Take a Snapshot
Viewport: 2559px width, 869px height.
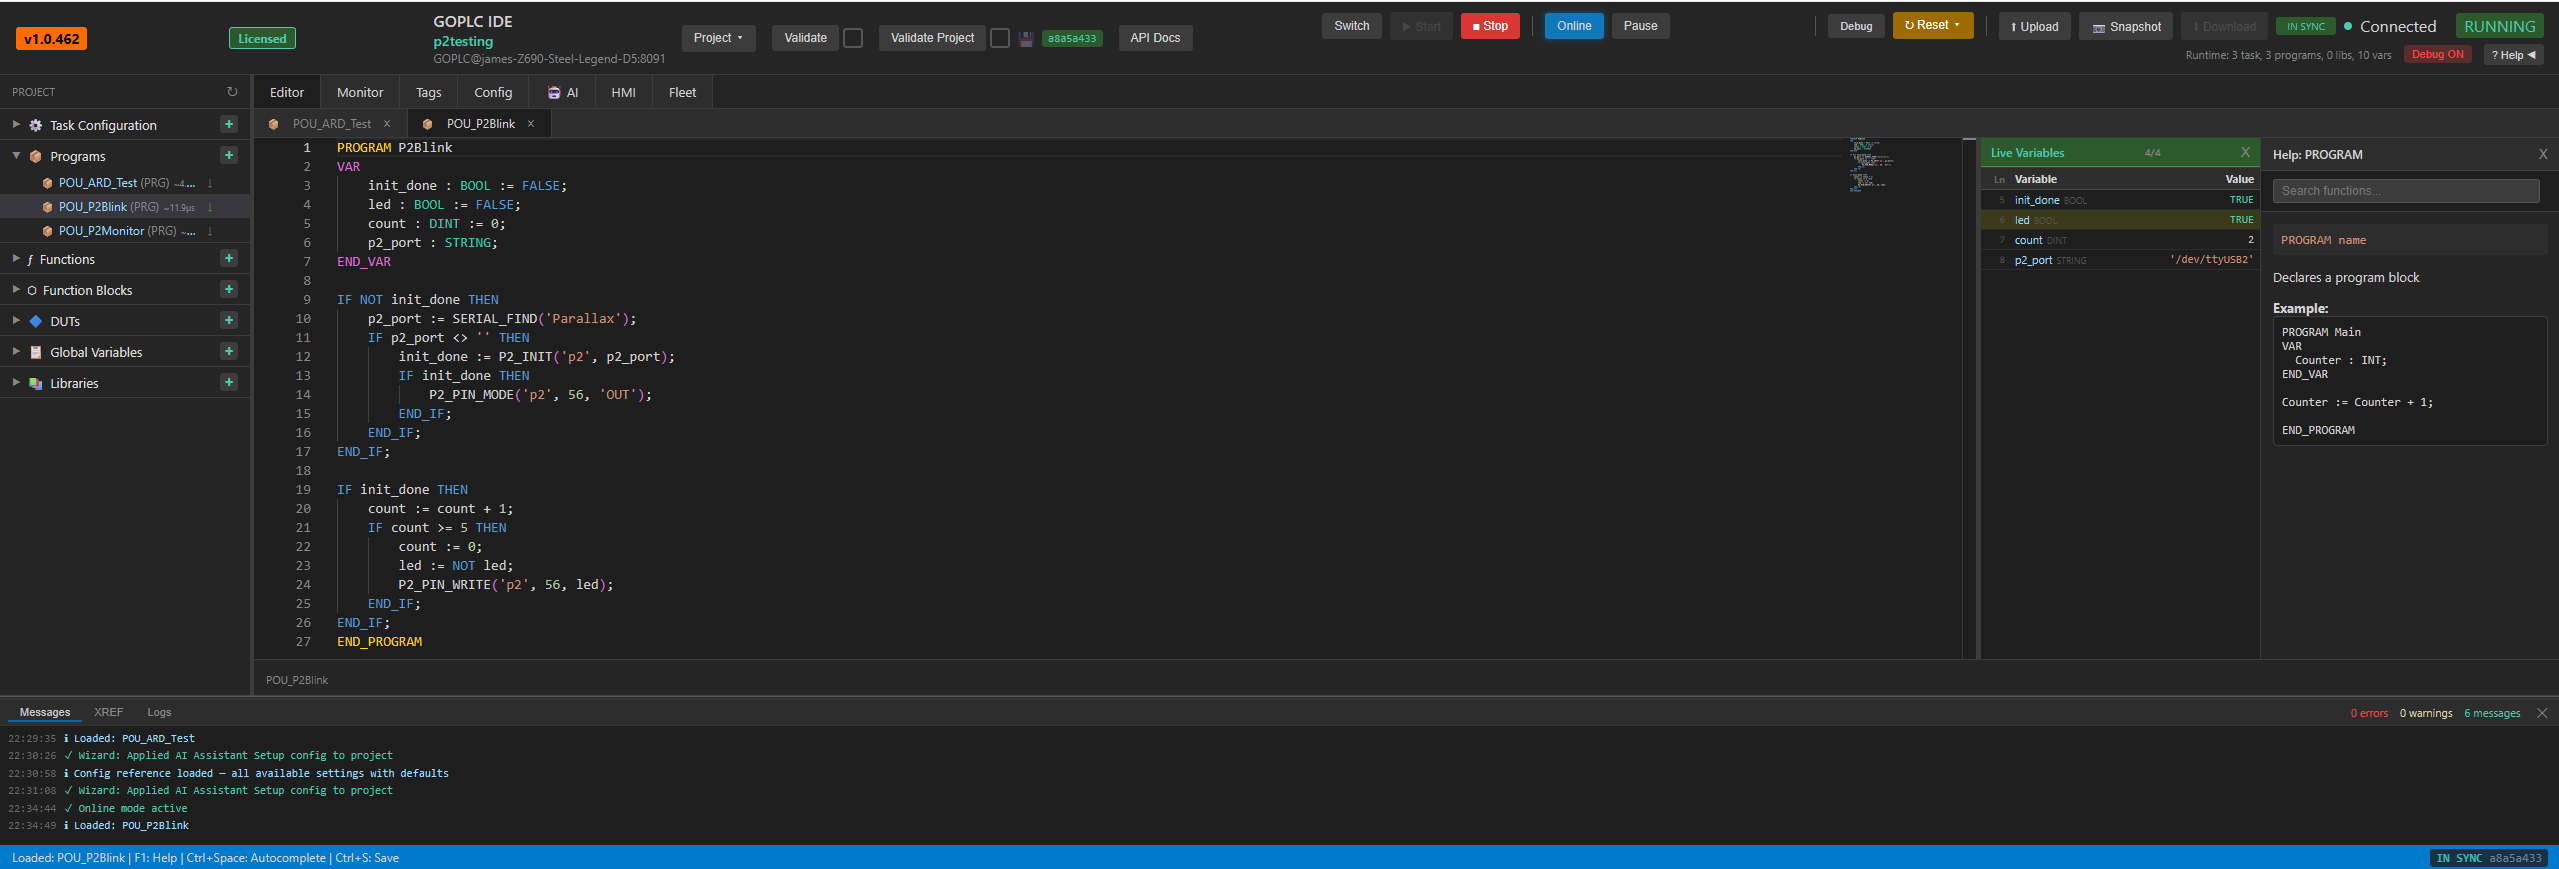point(2126,27)
